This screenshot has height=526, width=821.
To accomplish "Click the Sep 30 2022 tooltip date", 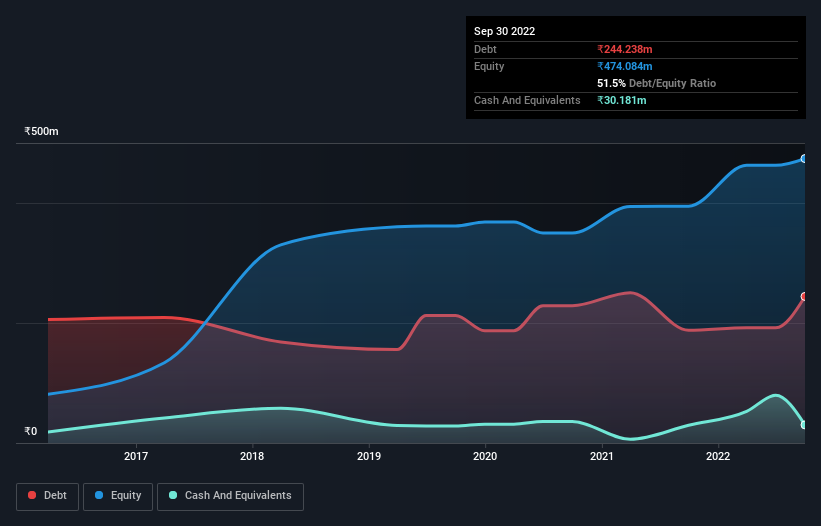I will click(x=504, y=31).
